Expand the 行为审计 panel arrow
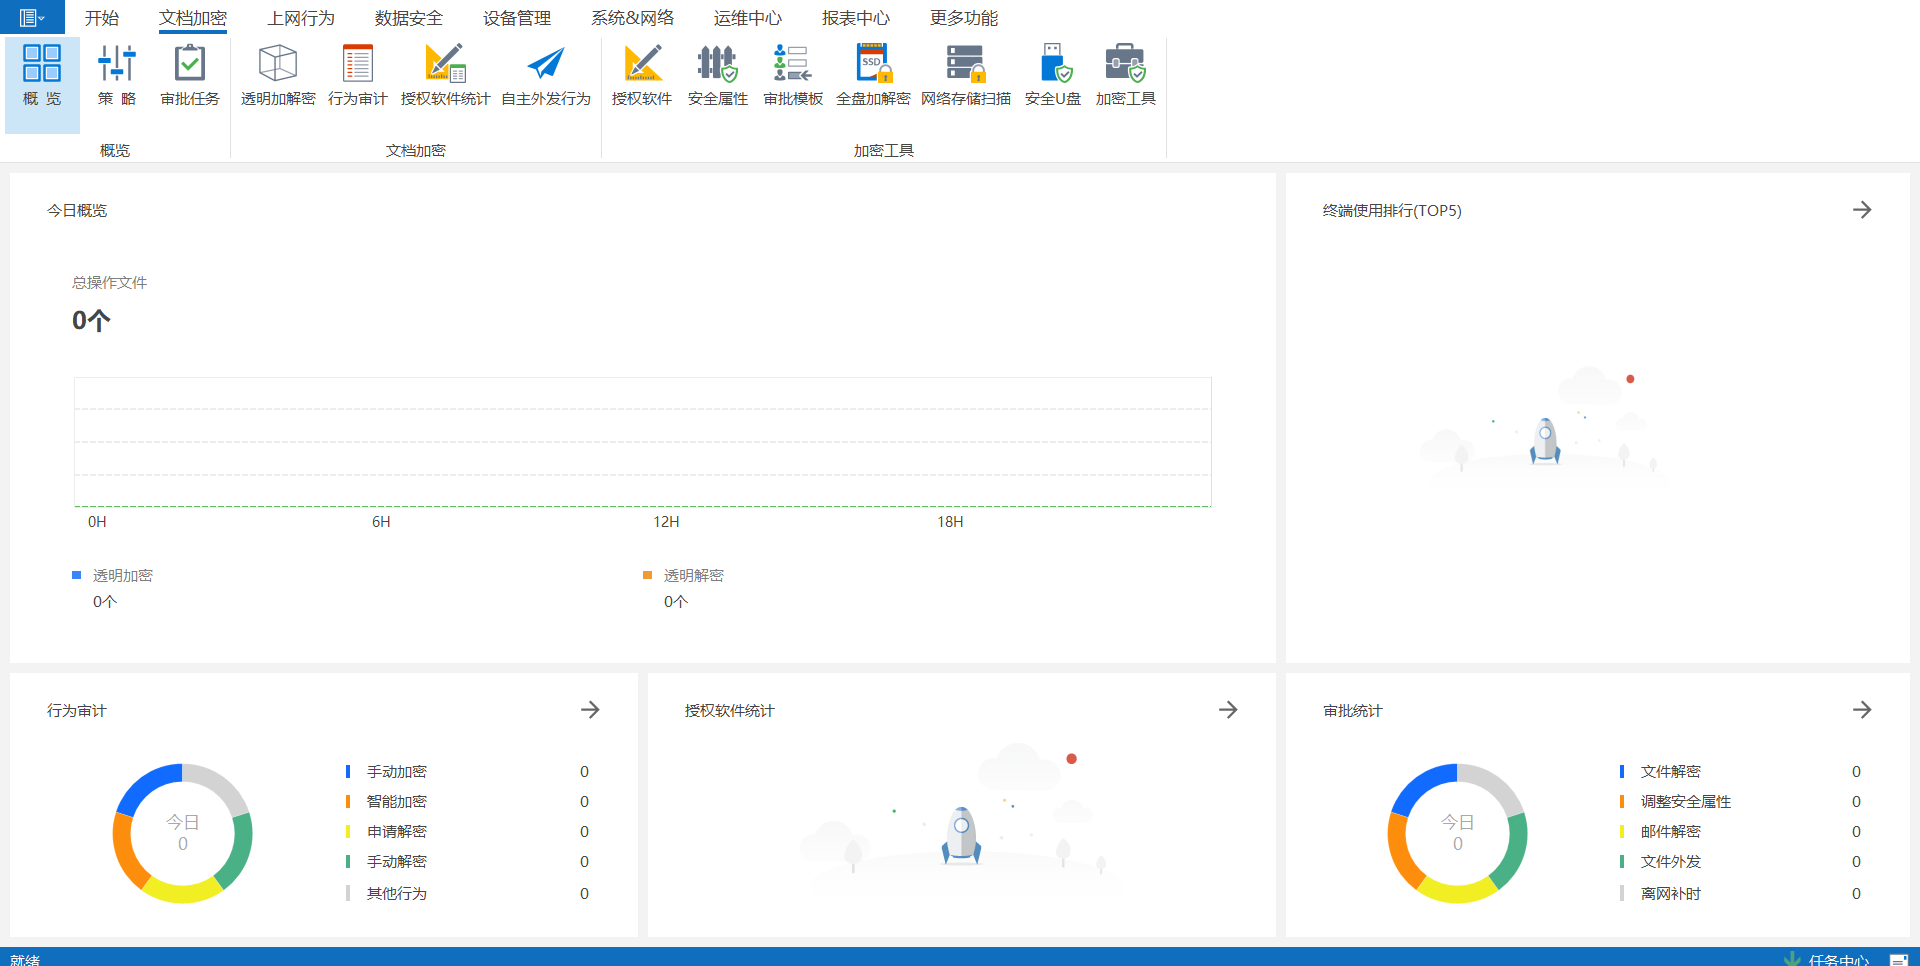1920x966 pixels. click(x=590, y=710)
